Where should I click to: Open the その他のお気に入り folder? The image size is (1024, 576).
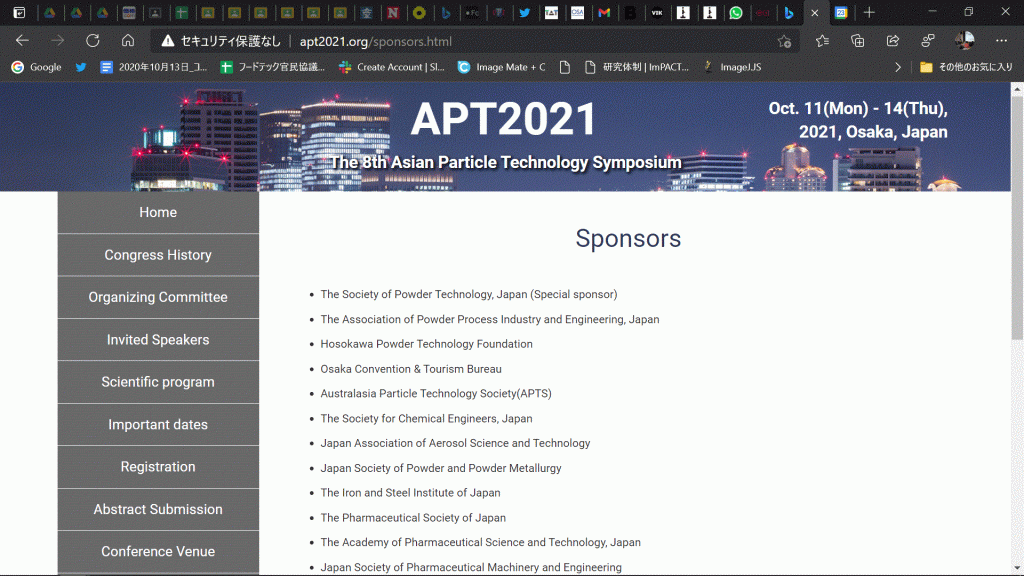coord(966,67)
